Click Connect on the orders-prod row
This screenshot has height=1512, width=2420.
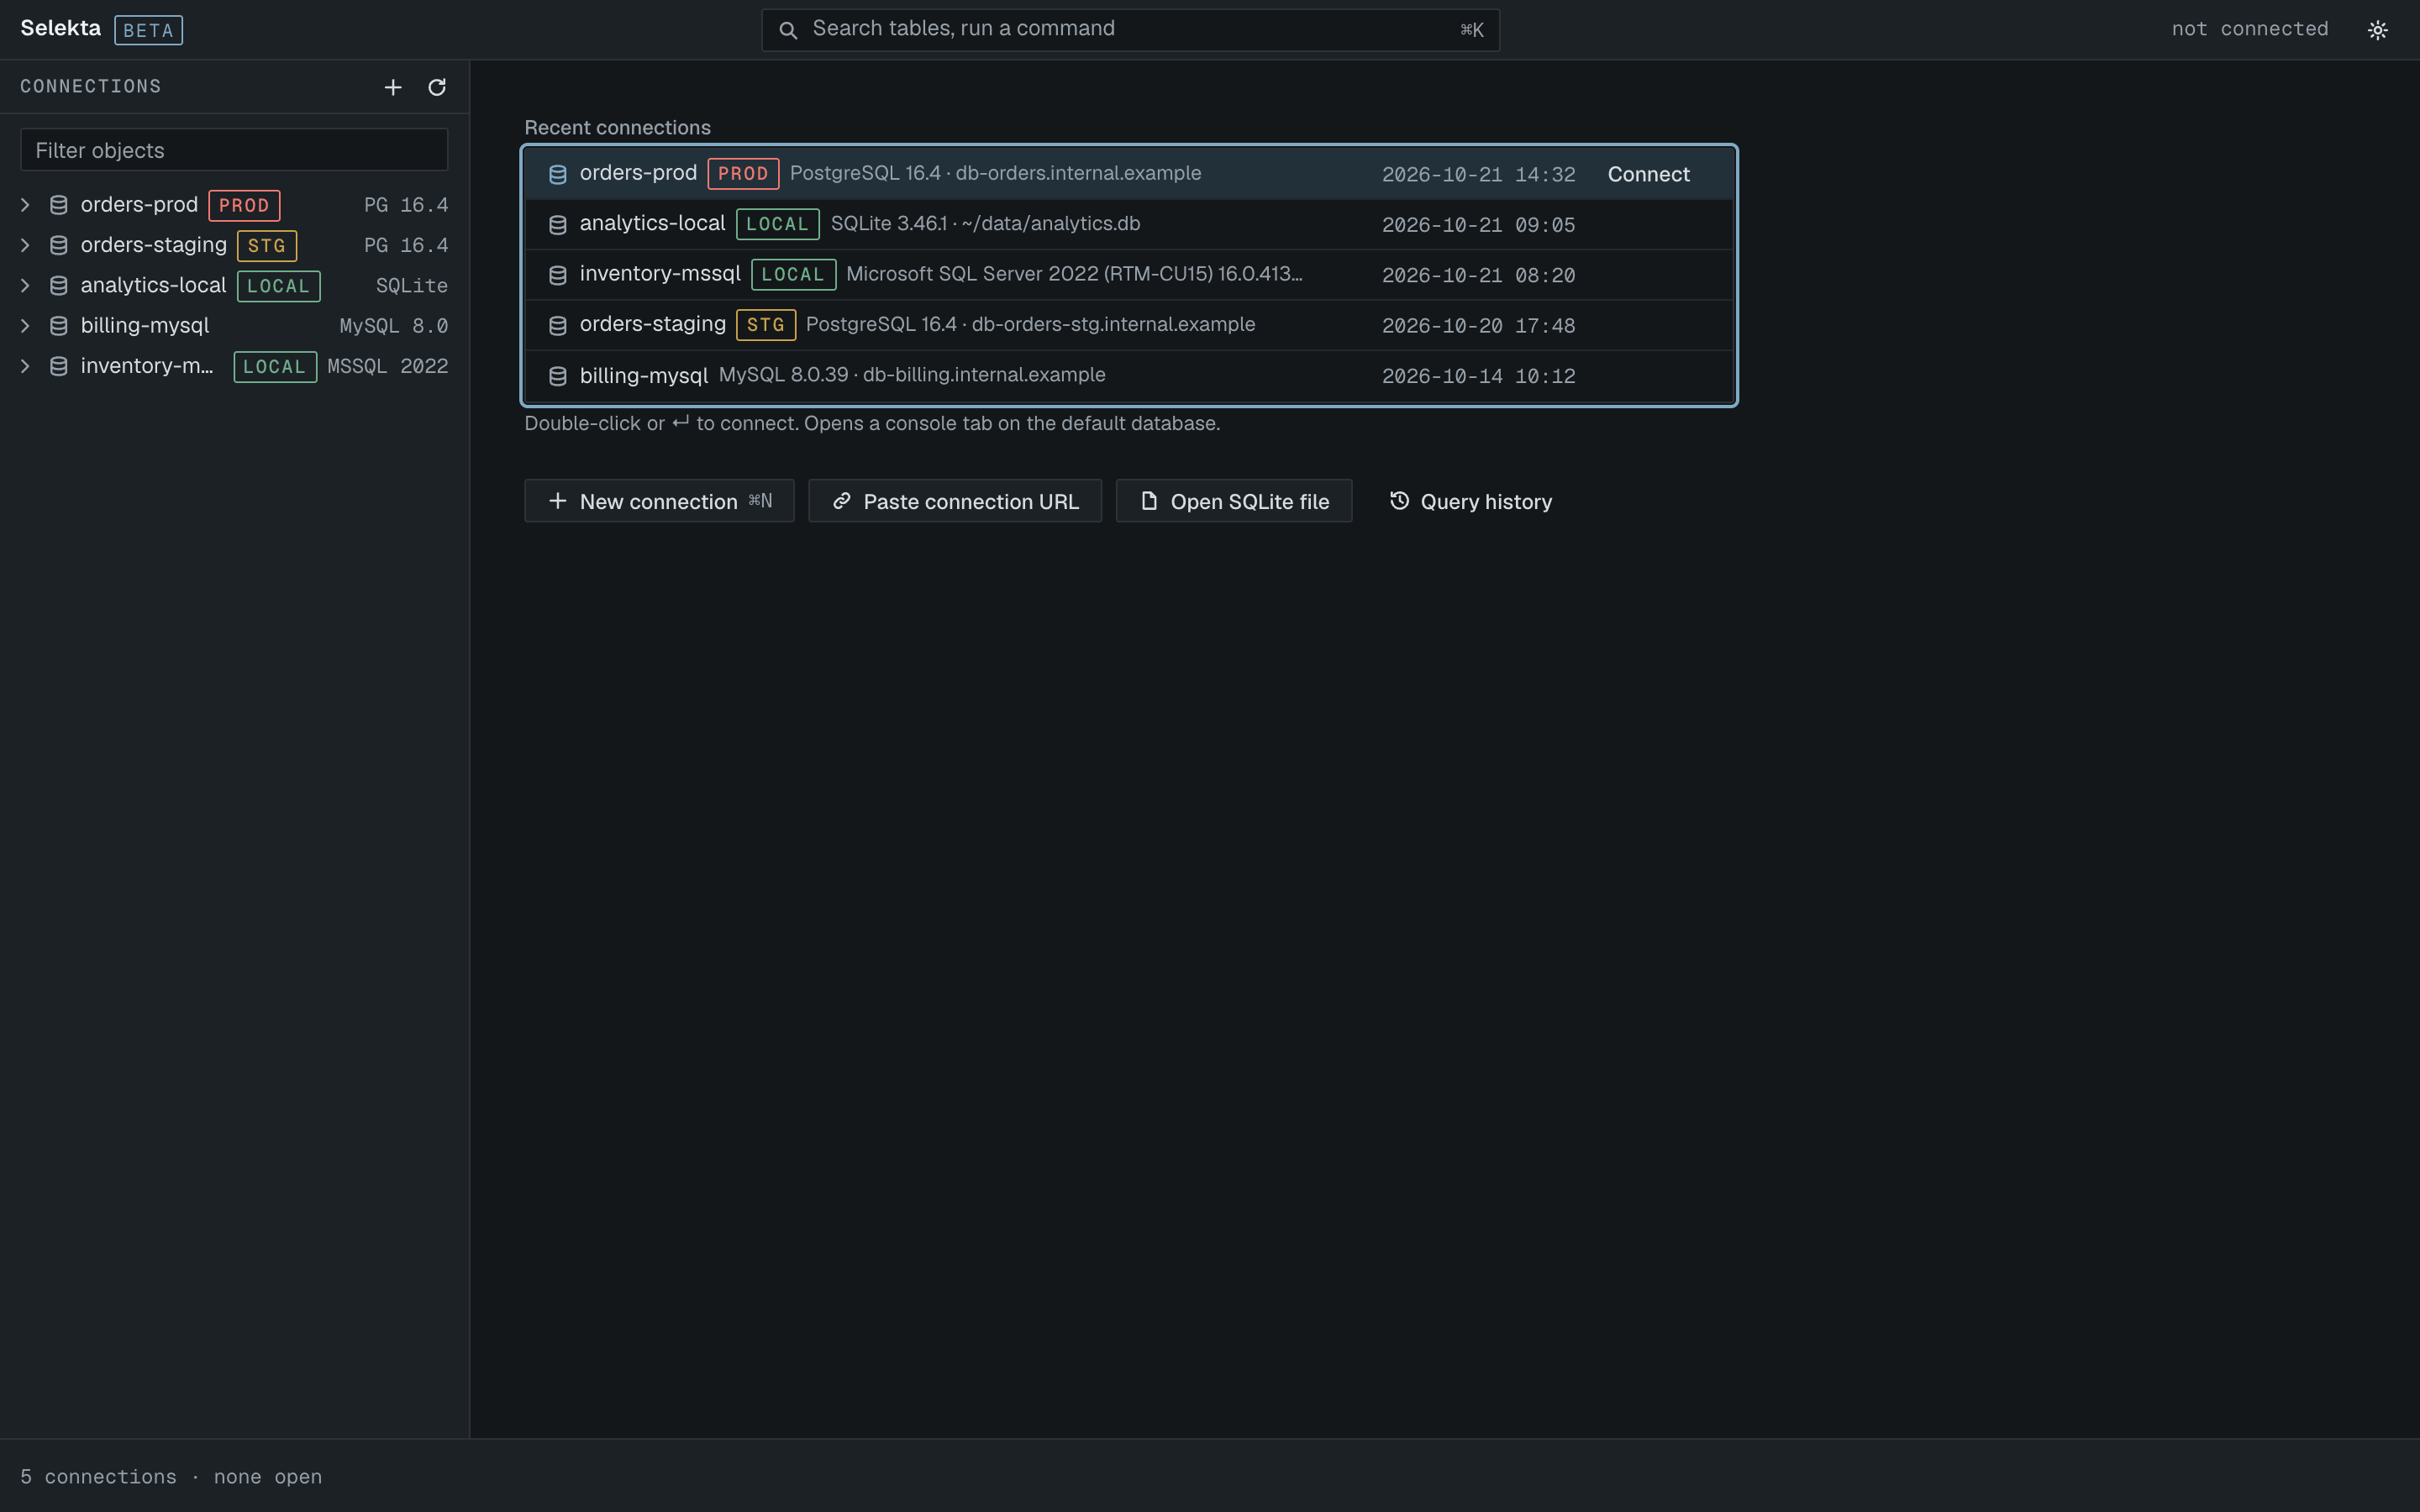tap(1648, 174)
